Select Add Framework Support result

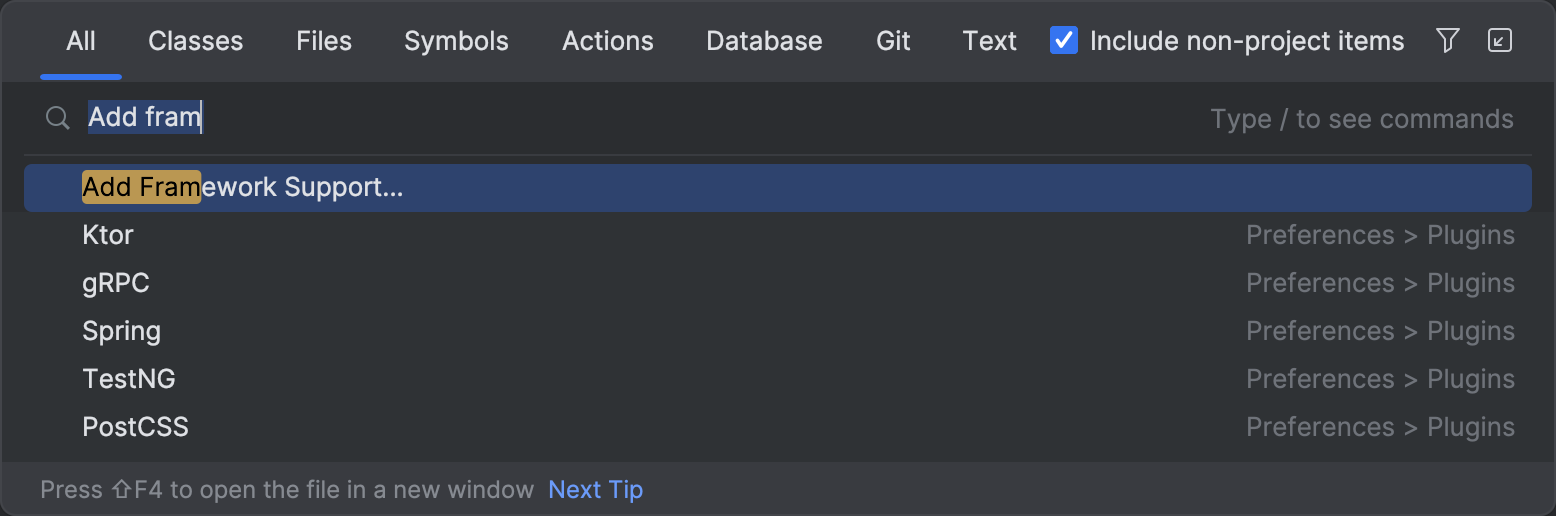click(243, 187)
